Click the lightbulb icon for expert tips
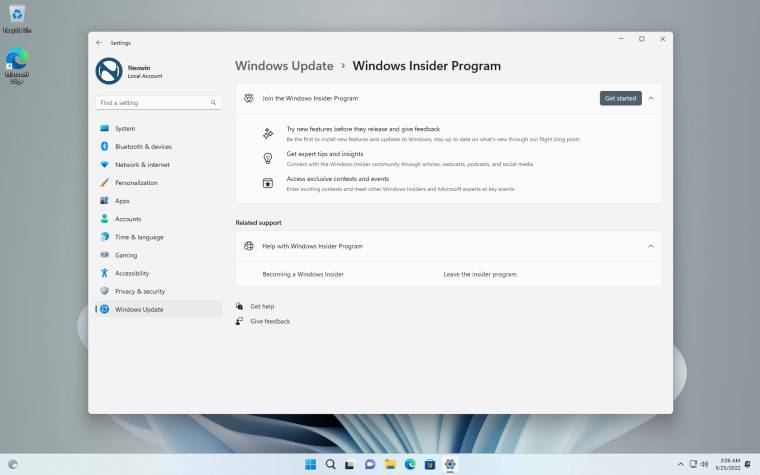This screenshot has height=475, width=760. (268, 158)
